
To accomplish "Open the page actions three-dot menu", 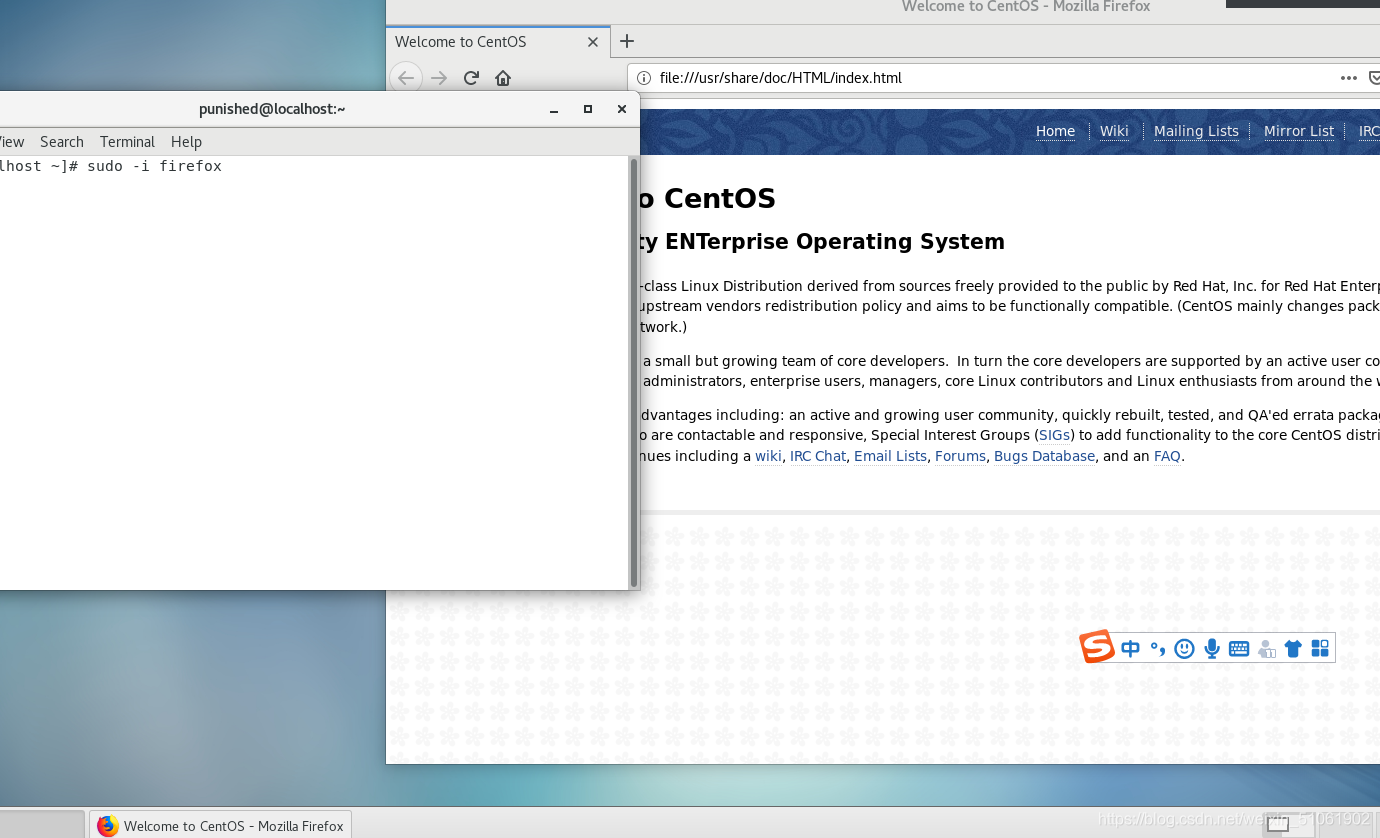I will (1349, 78).
